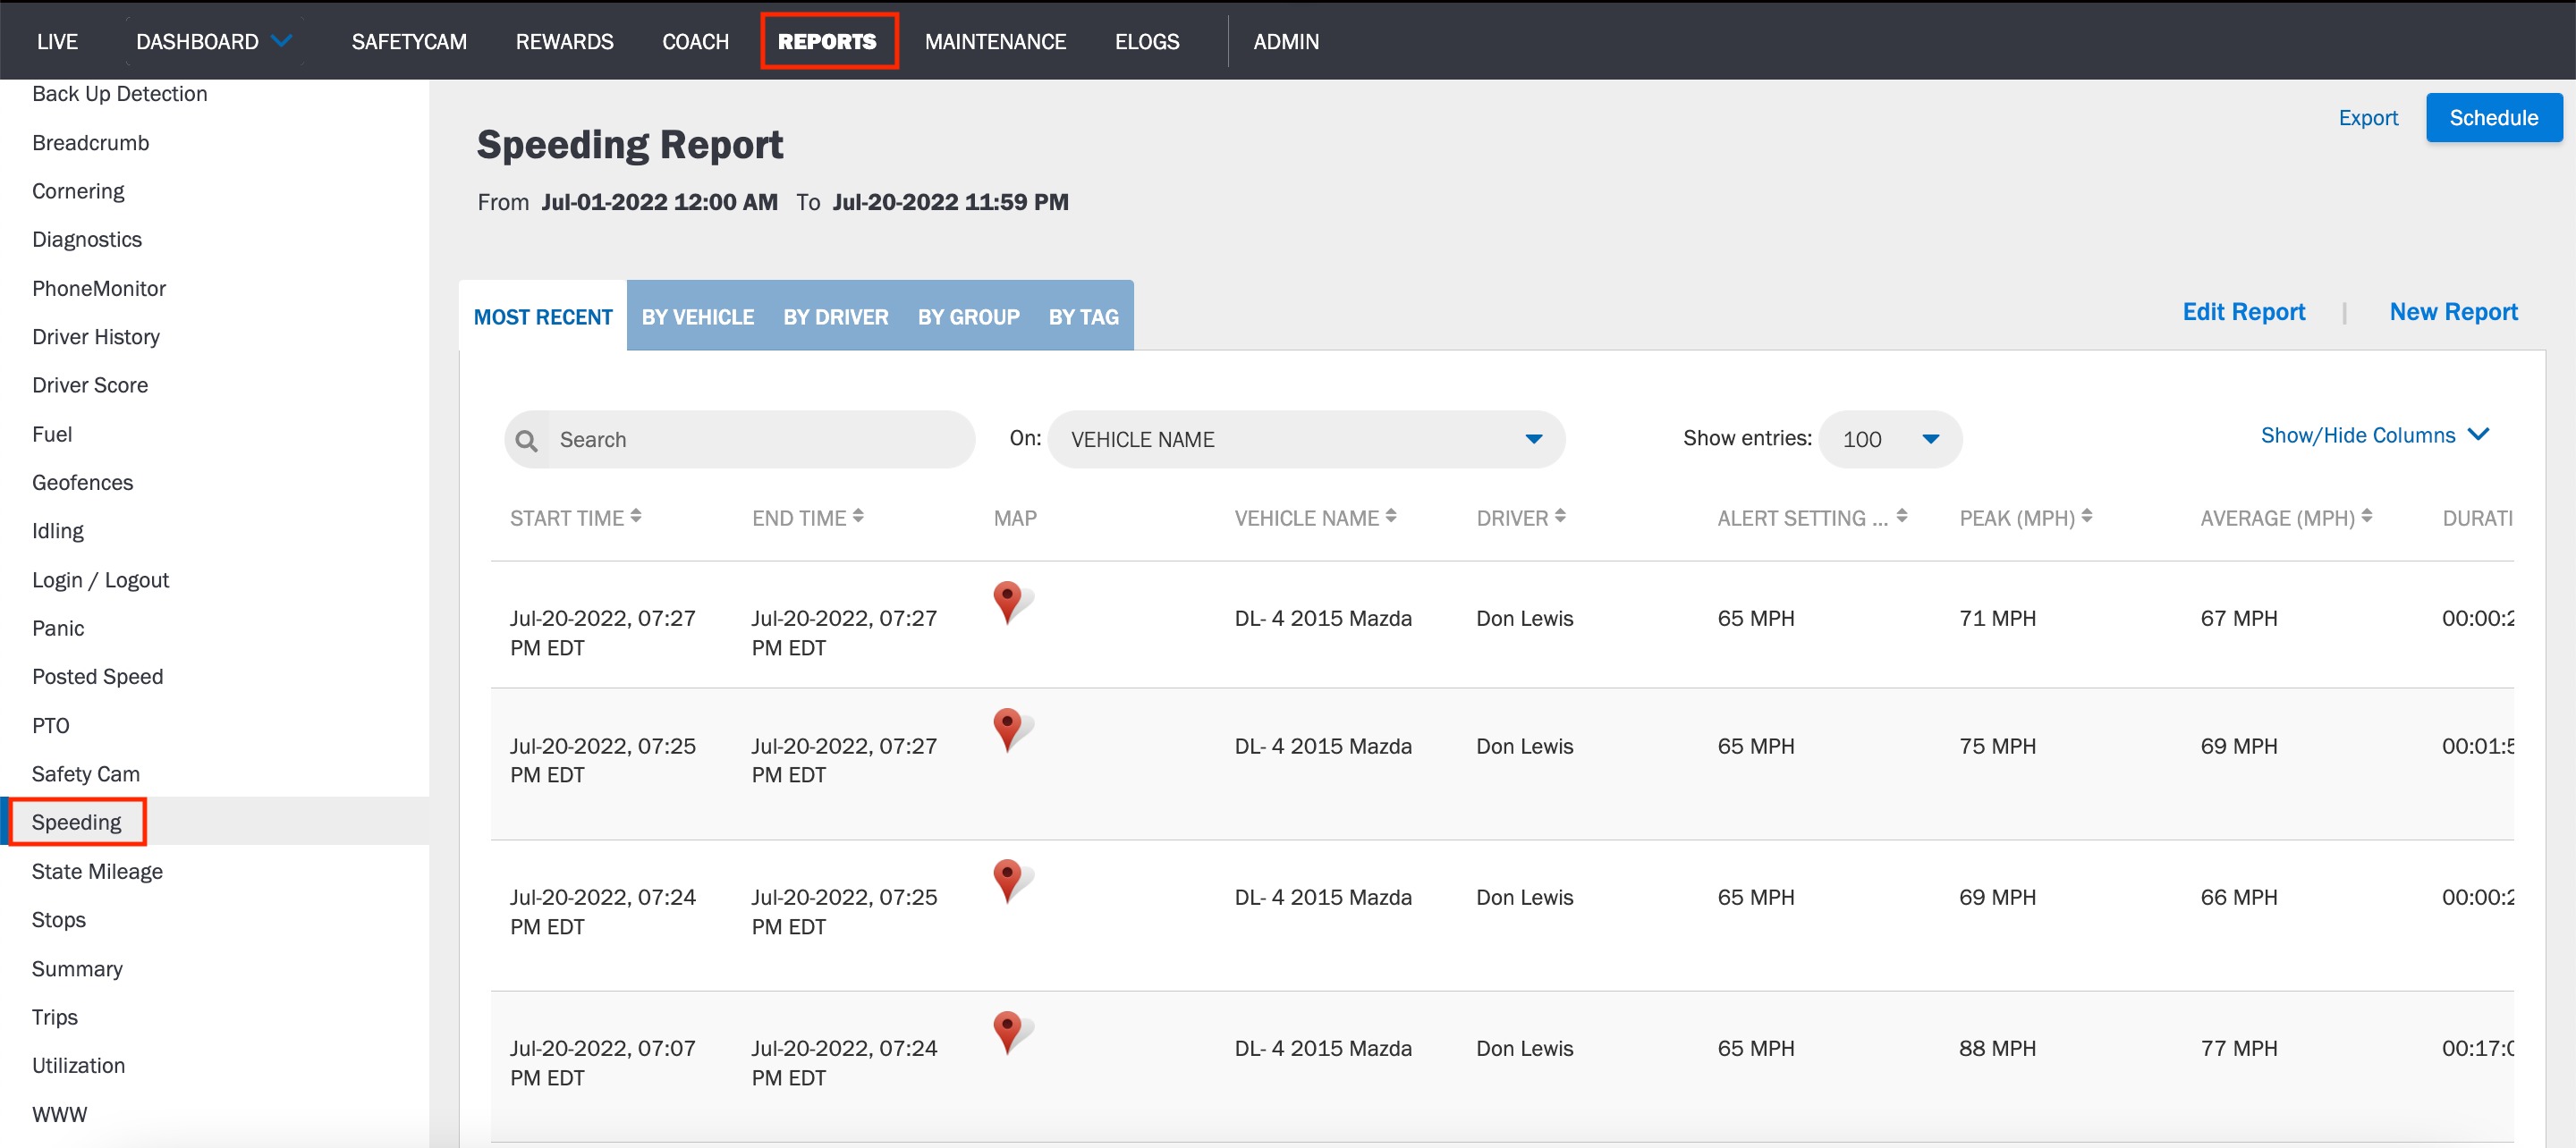2576x1148 pixels.
Task: Sort by End Time column arrows
Action: click(858, 517)
